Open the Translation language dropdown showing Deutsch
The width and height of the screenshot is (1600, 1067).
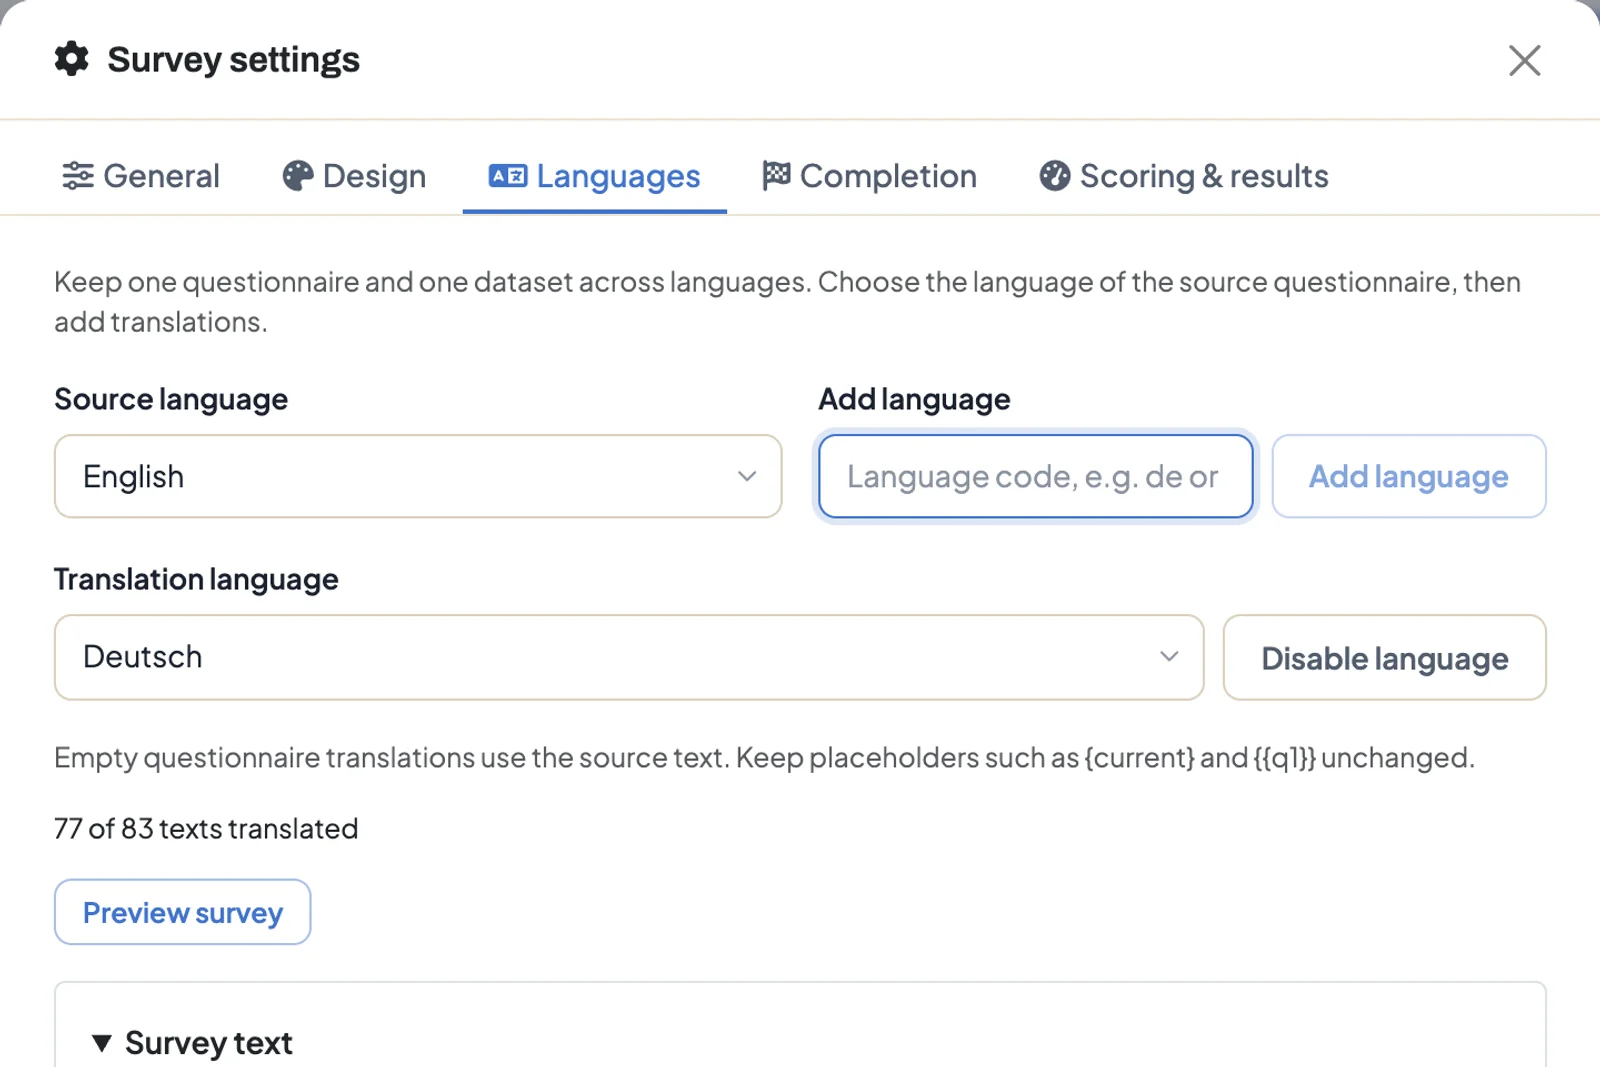pos(629,657)
